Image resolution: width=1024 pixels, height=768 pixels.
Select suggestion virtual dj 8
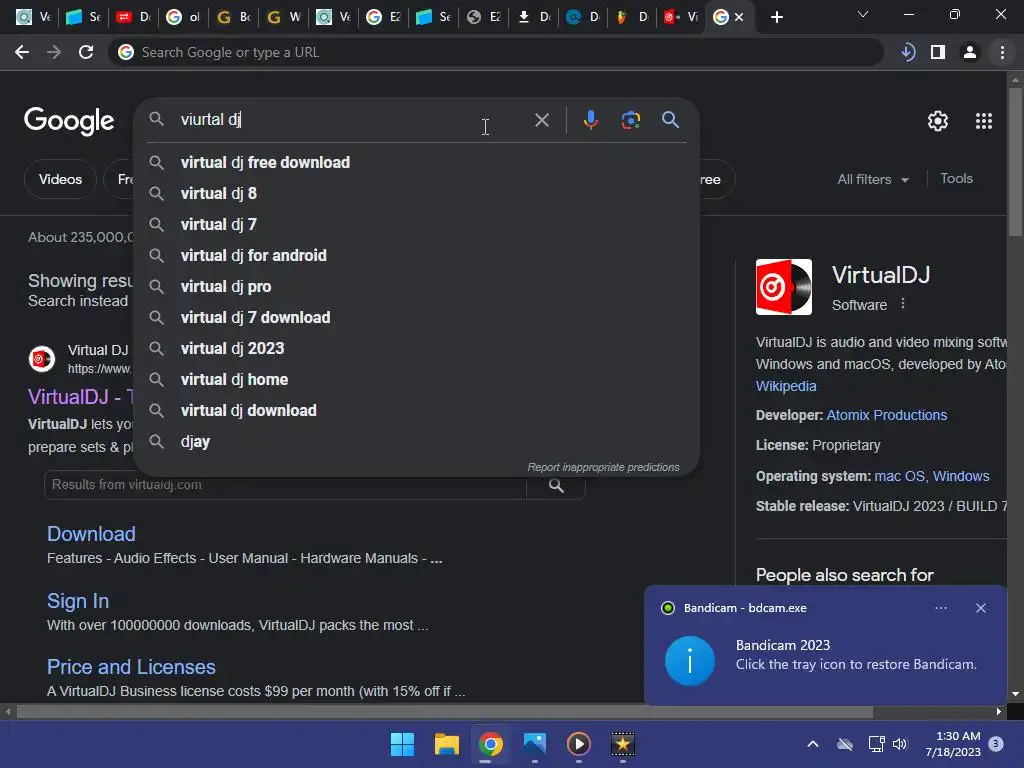tap(417, 193)
